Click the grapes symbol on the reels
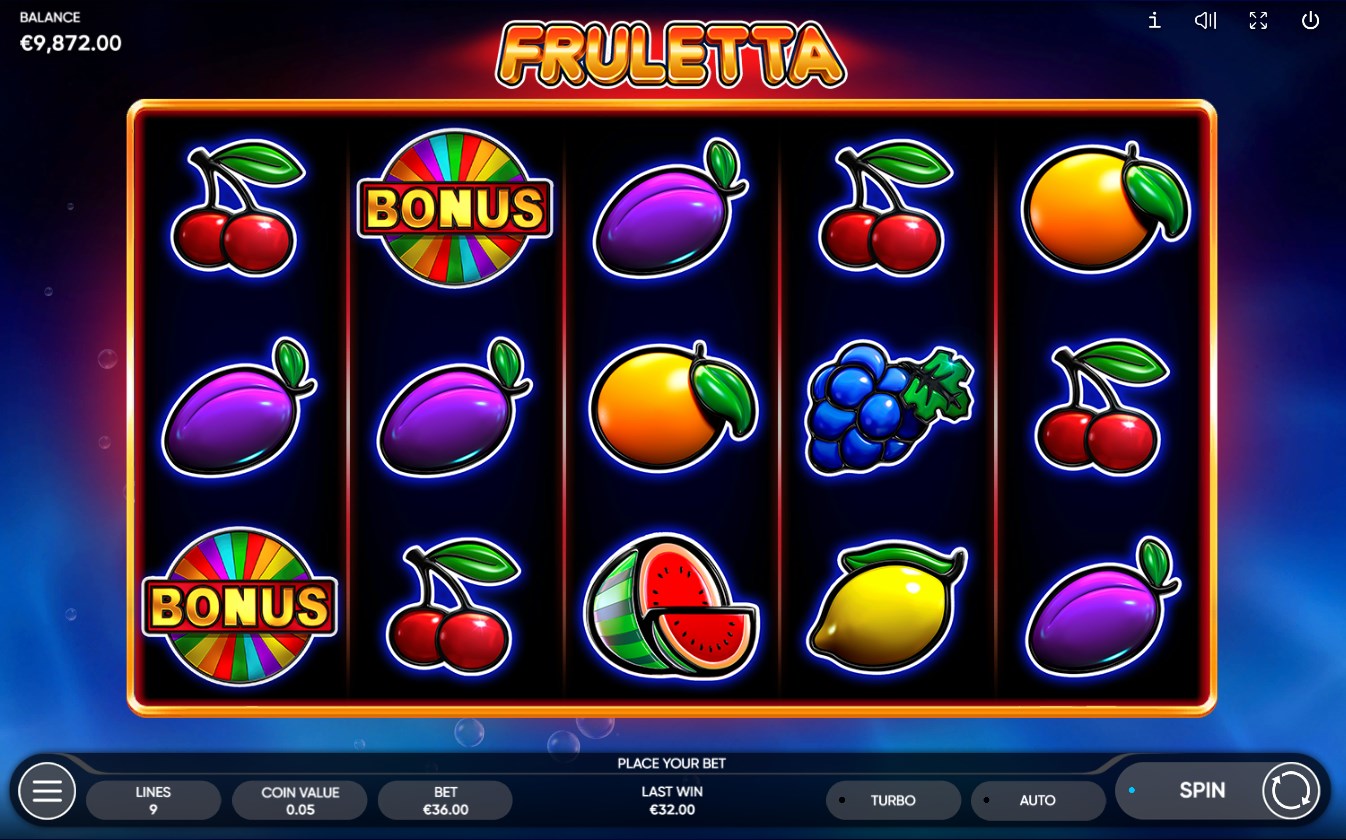This screenshot has width=1346, height=840. coord(888,408)
